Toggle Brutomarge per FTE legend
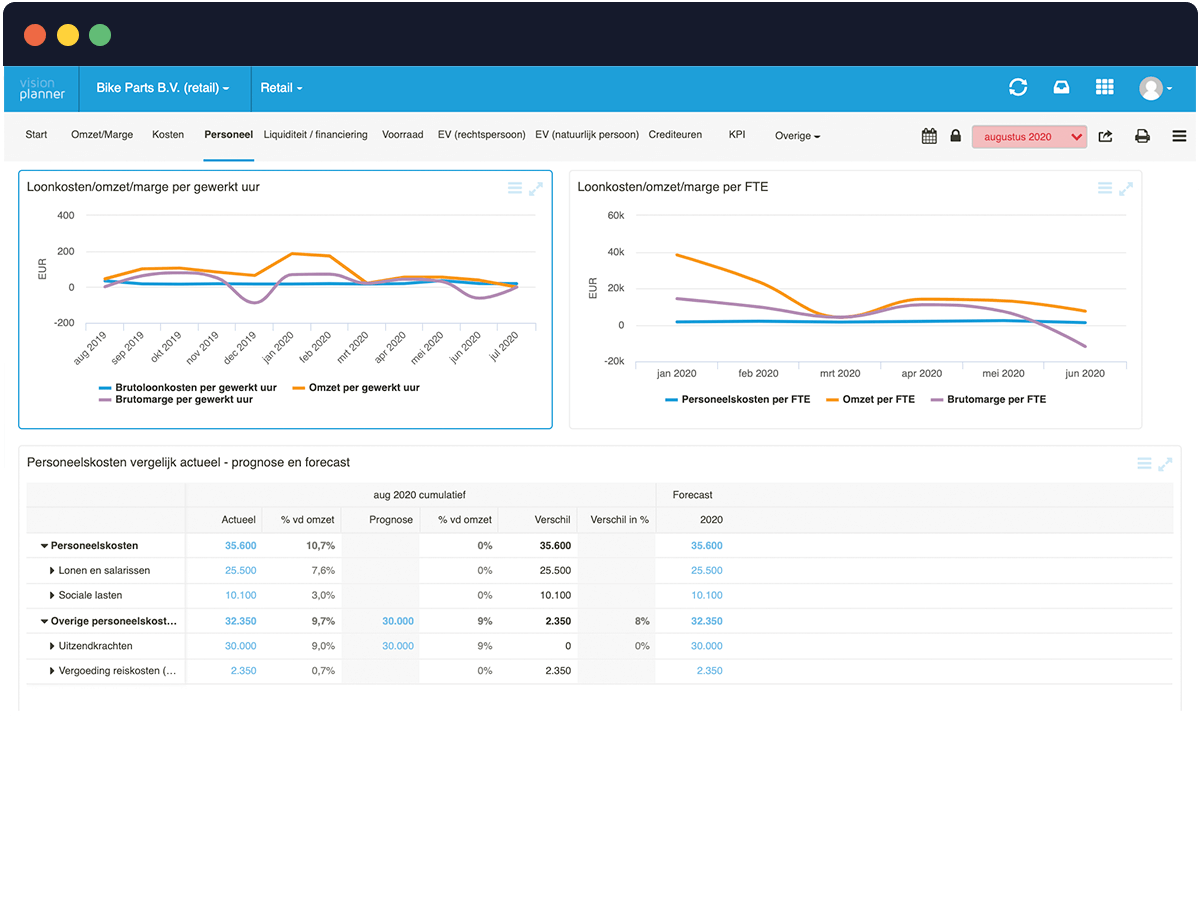The height and width of the screenshot is (900, 1200). click(x=988, y=399)
